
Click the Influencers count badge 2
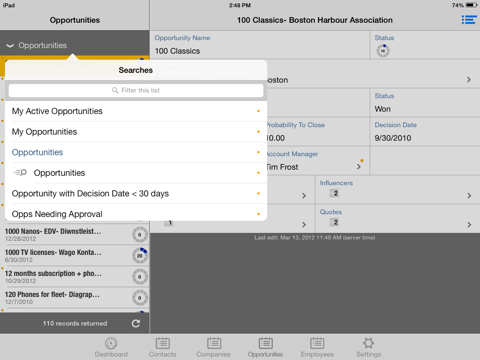(334, 193)
